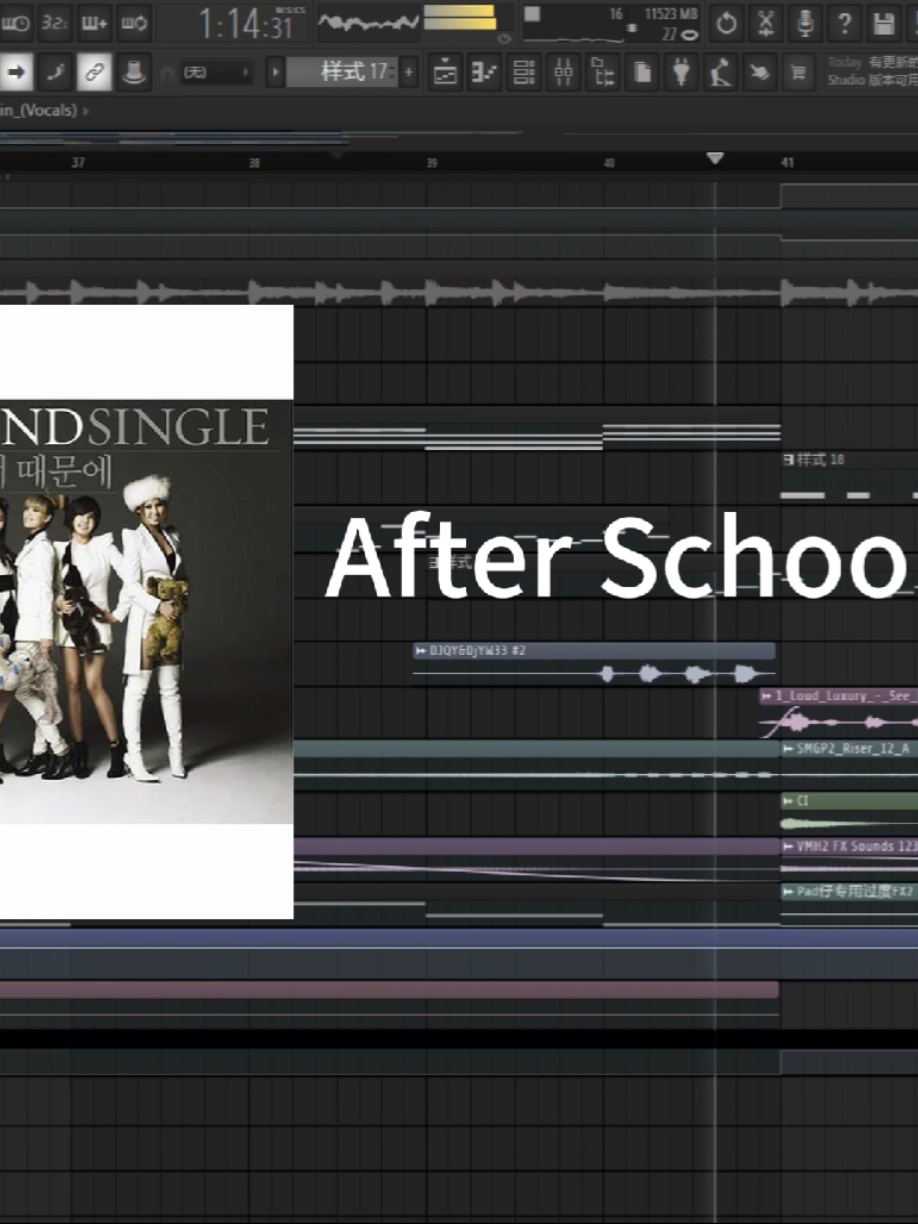Click the After School album cover thumbnail
The height and width of the screenshot is (1224, 918).
146,611
